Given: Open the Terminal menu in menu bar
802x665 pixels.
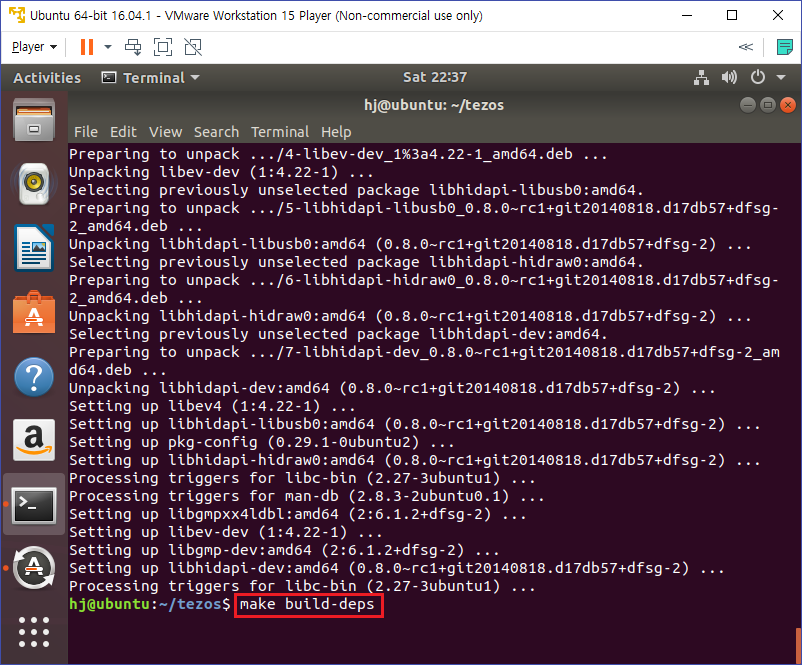Looking at the screenshot, I should pos(280,132).
